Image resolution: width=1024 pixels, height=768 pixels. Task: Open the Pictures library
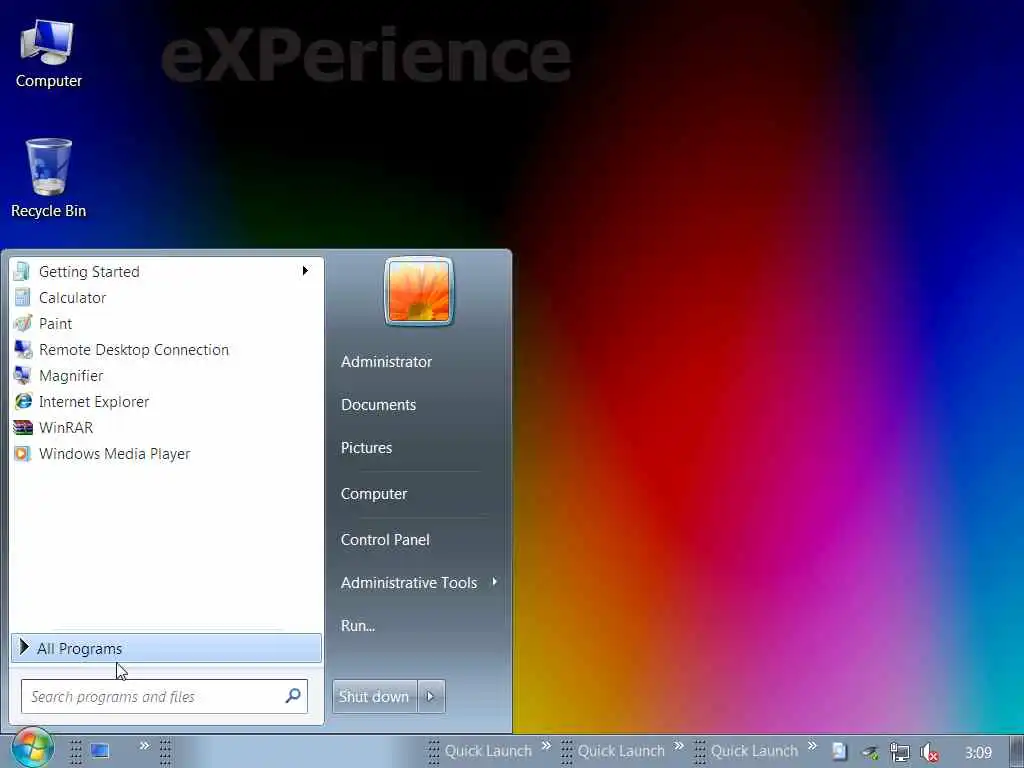pos(366,448)
